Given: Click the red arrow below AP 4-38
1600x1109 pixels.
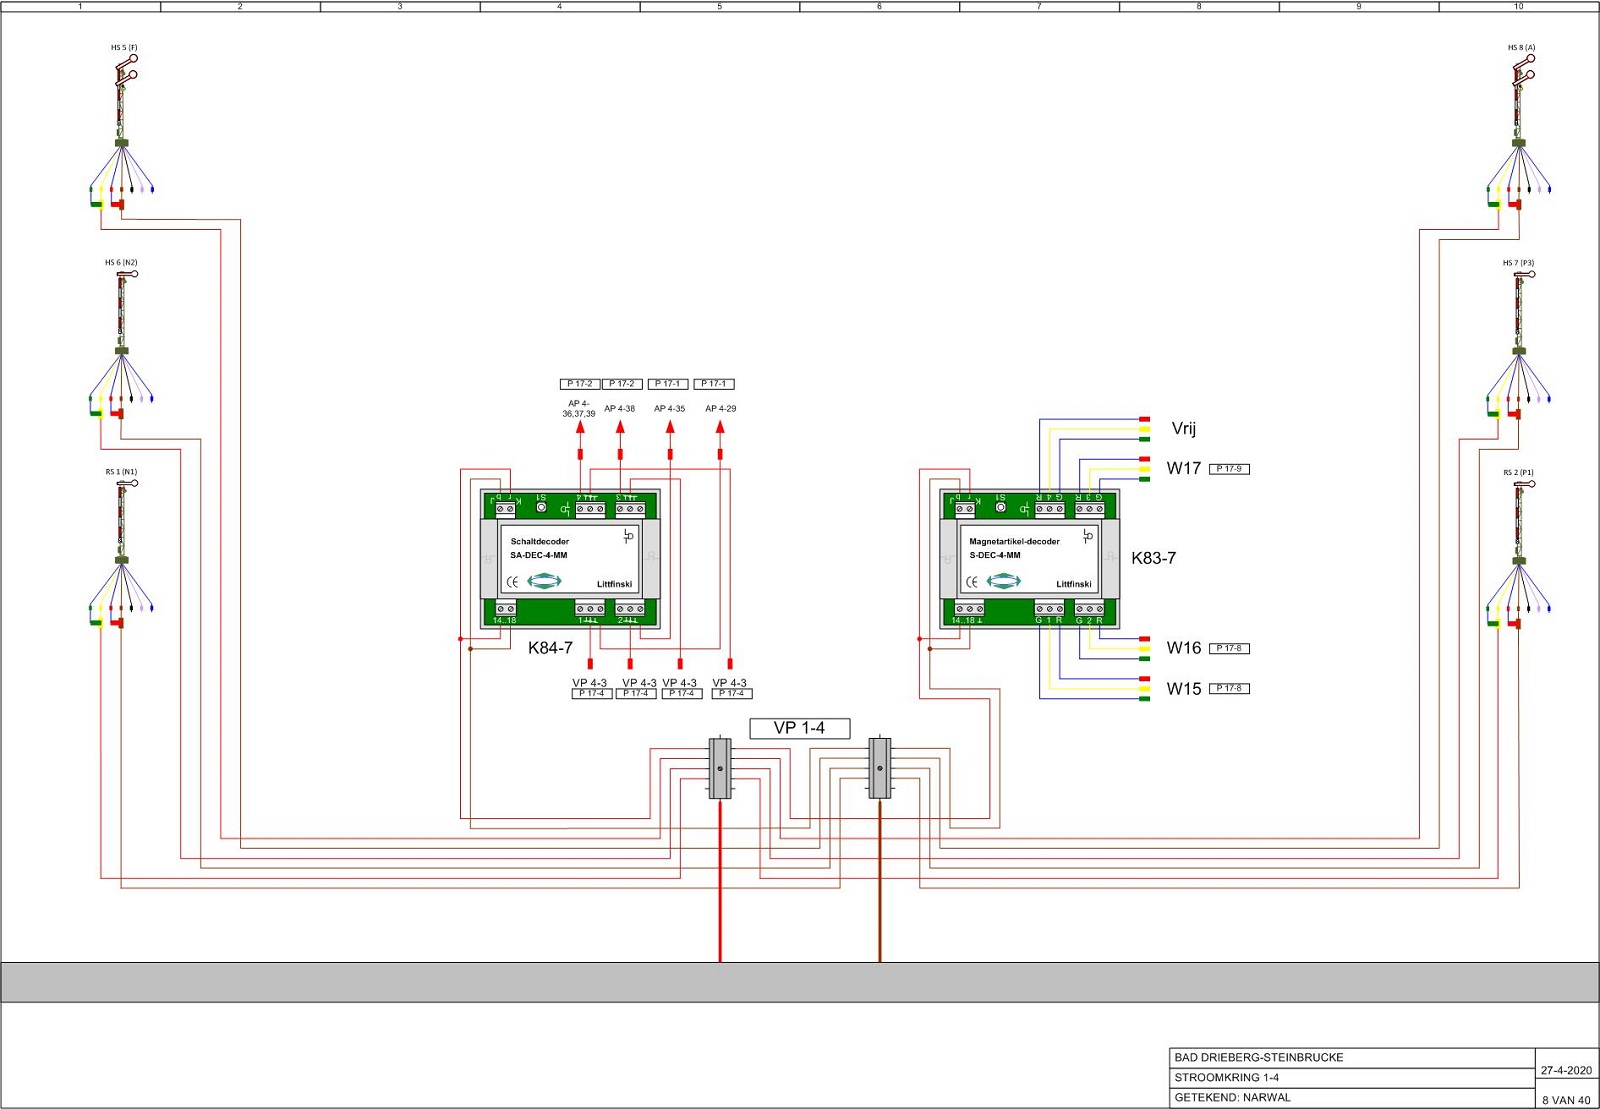Looking at the screenshot, I should pos(620,427).
